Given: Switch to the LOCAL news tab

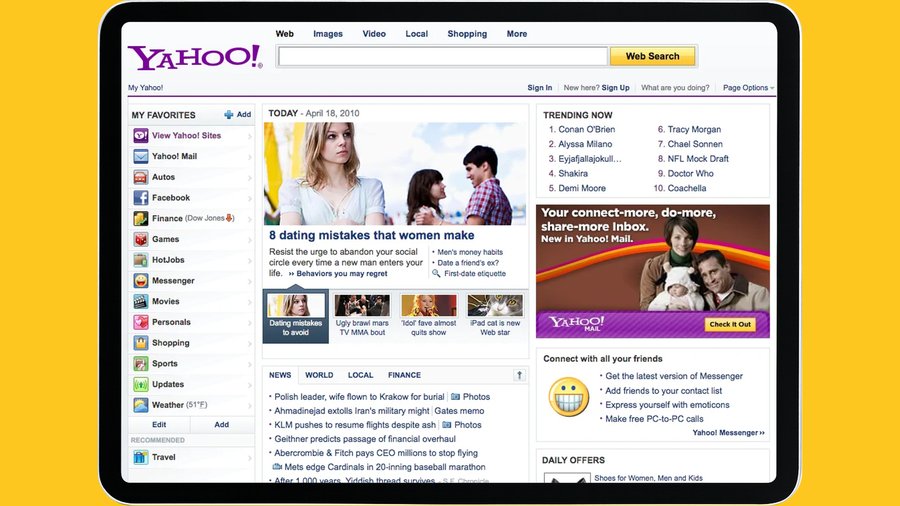Looking at the screenshot, I should (360, 375).
